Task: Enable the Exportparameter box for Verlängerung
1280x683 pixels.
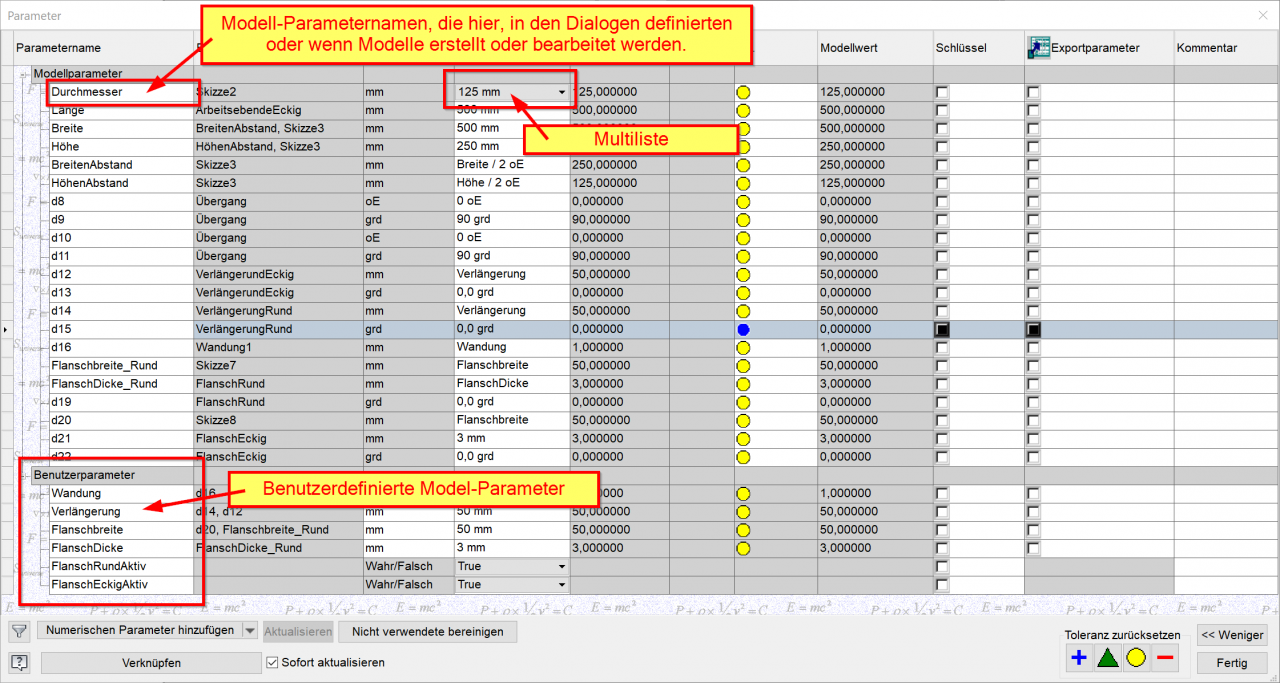Action: pyautogui.click(x=1033, y=512)
